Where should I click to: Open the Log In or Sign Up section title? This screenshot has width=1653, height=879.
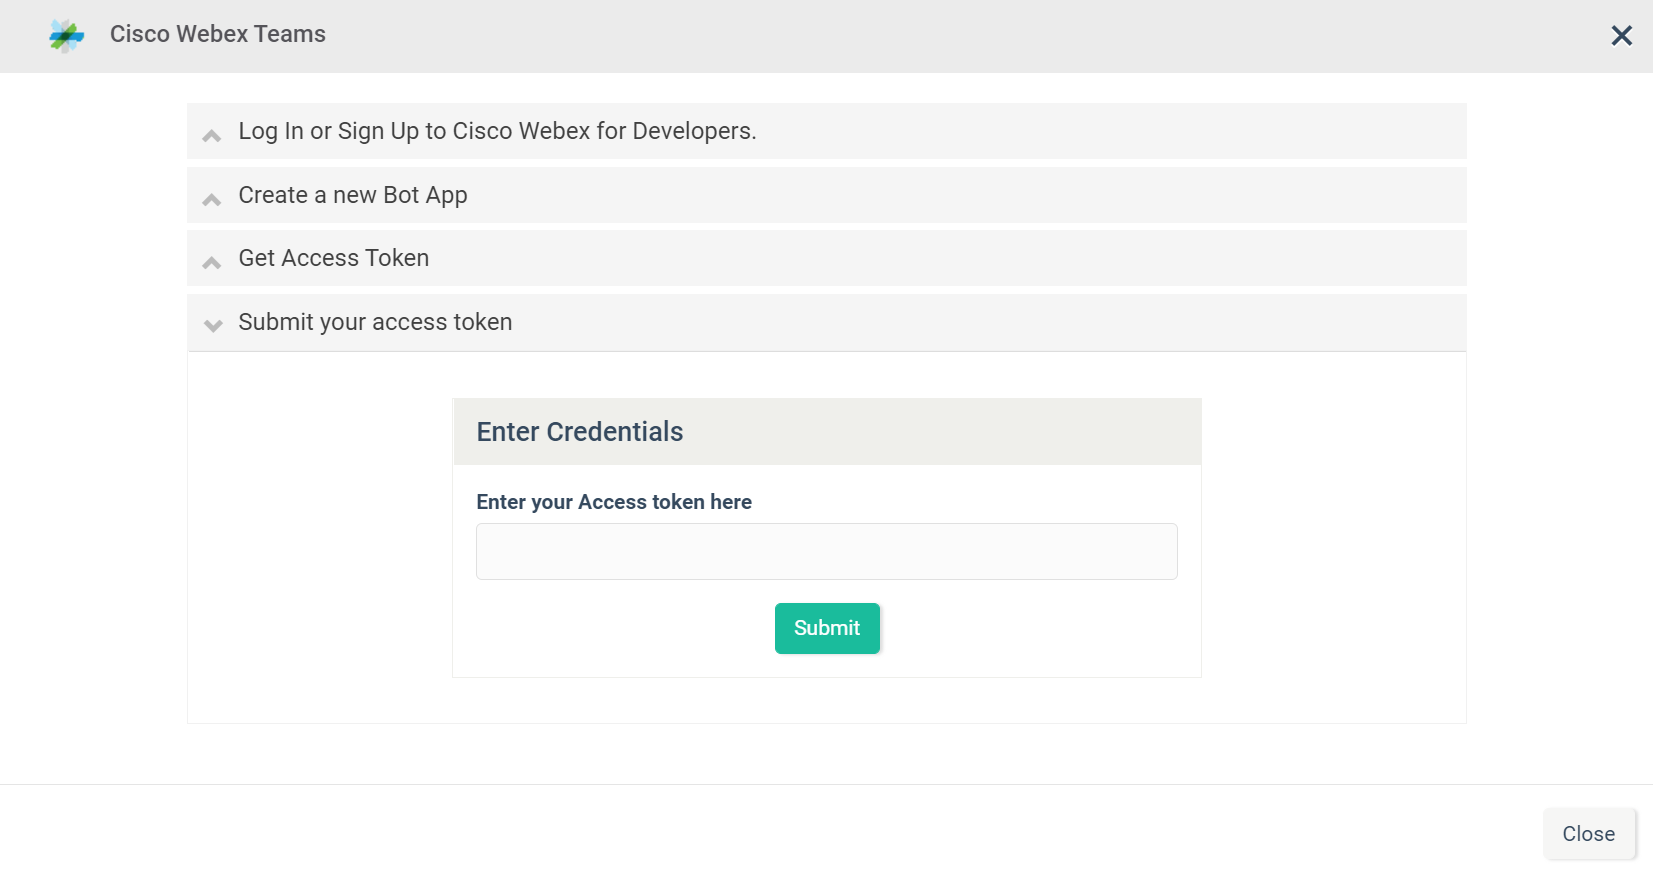click(497, 131)
